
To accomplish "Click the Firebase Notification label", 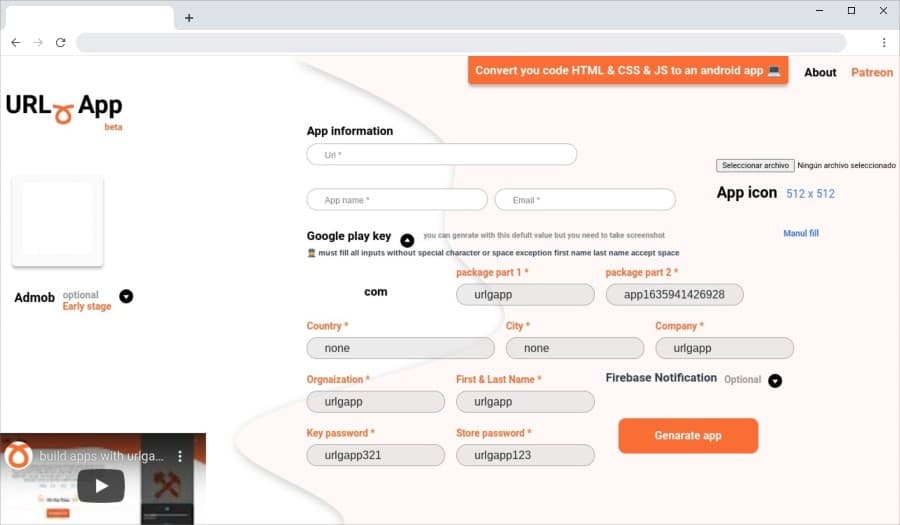I will point(661,378).
